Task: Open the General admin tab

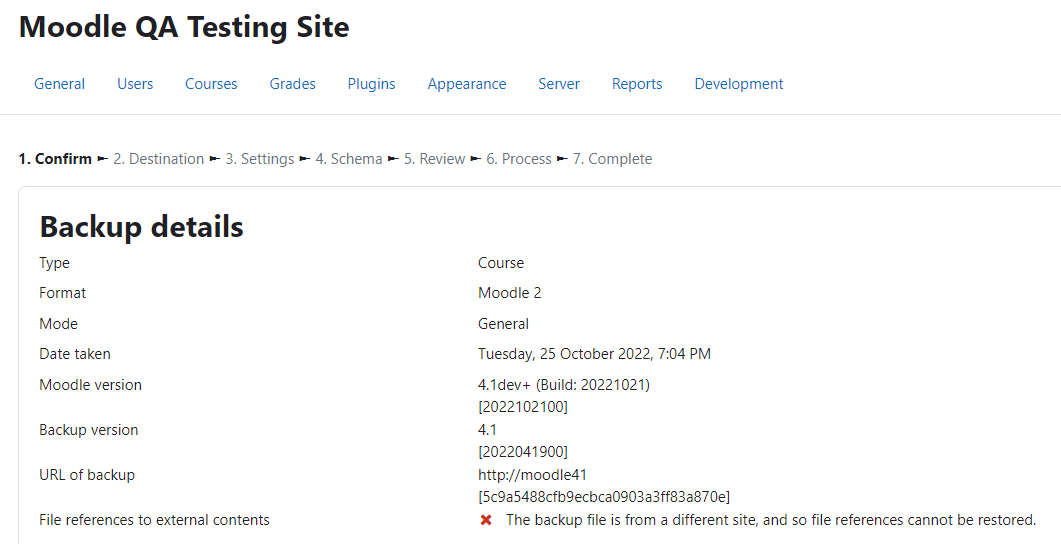Action: (x=60, y=84)
